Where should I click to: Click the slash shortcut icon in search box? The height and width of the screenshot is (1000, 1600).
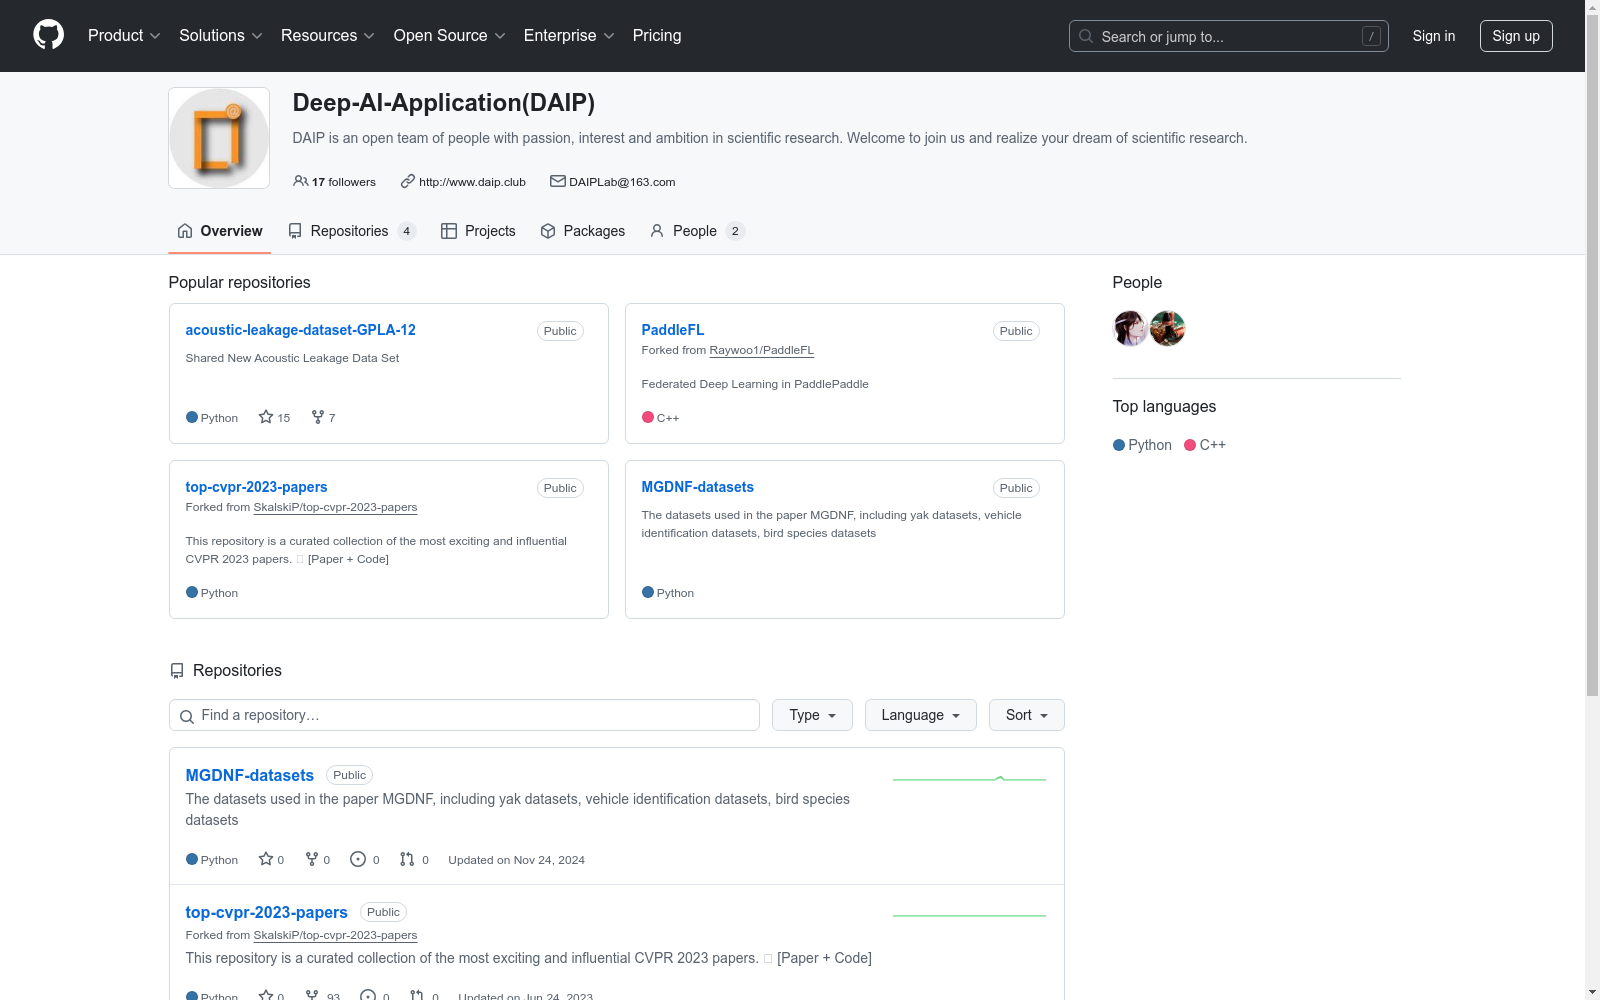point(1371,36)
